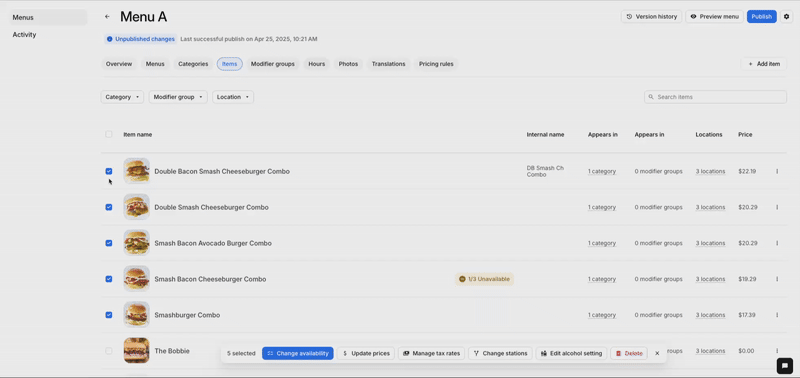Click the DB Smash Ch Combo internal name

545,171
